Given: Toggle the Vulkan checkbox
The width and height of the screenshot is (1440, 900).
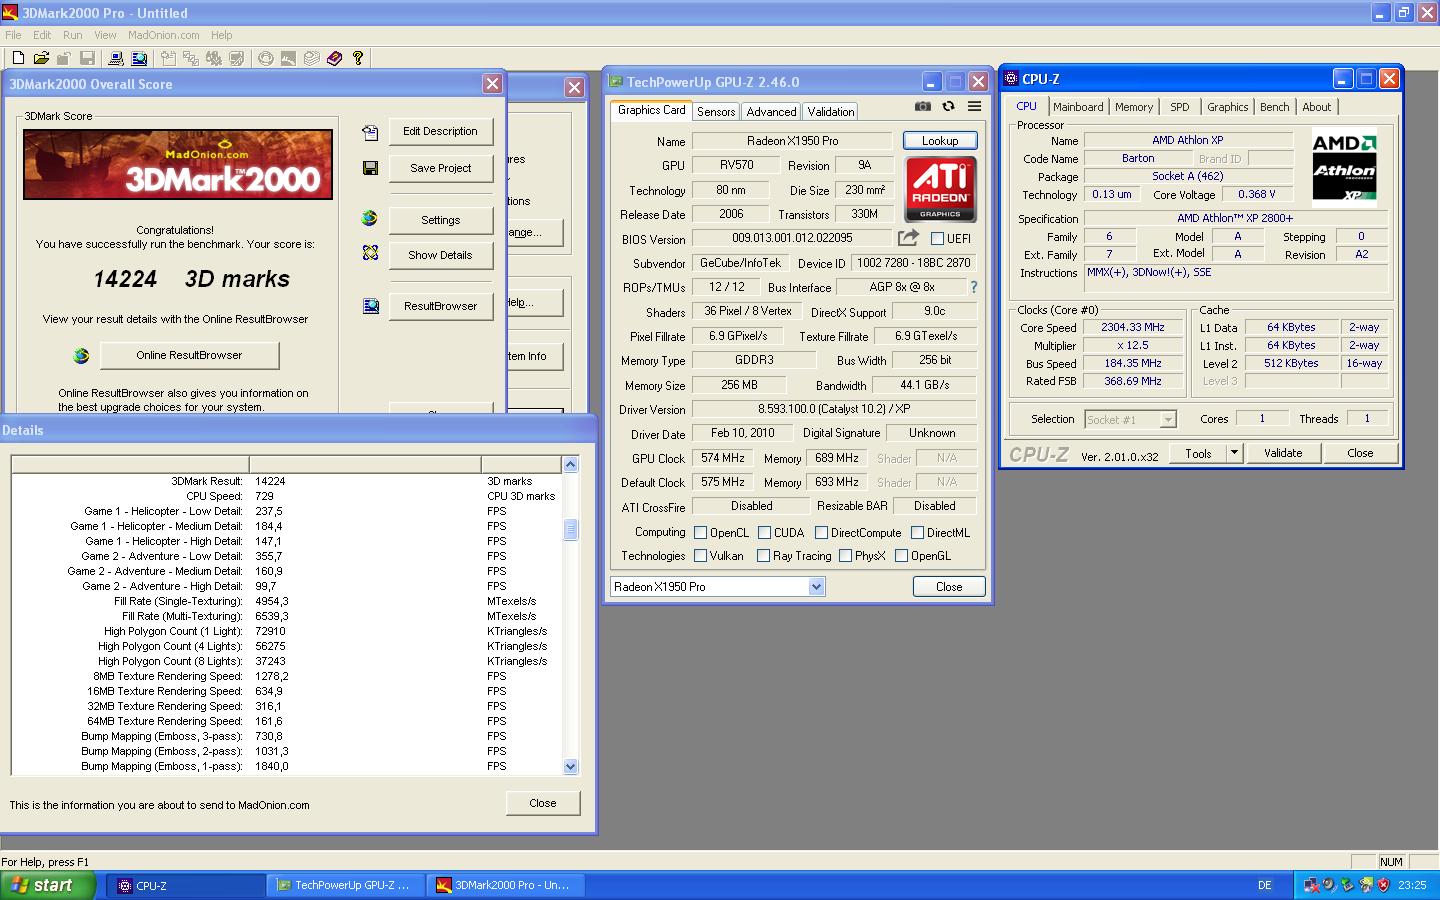Looking at the screenshot, I should click(x=700, y=556).
